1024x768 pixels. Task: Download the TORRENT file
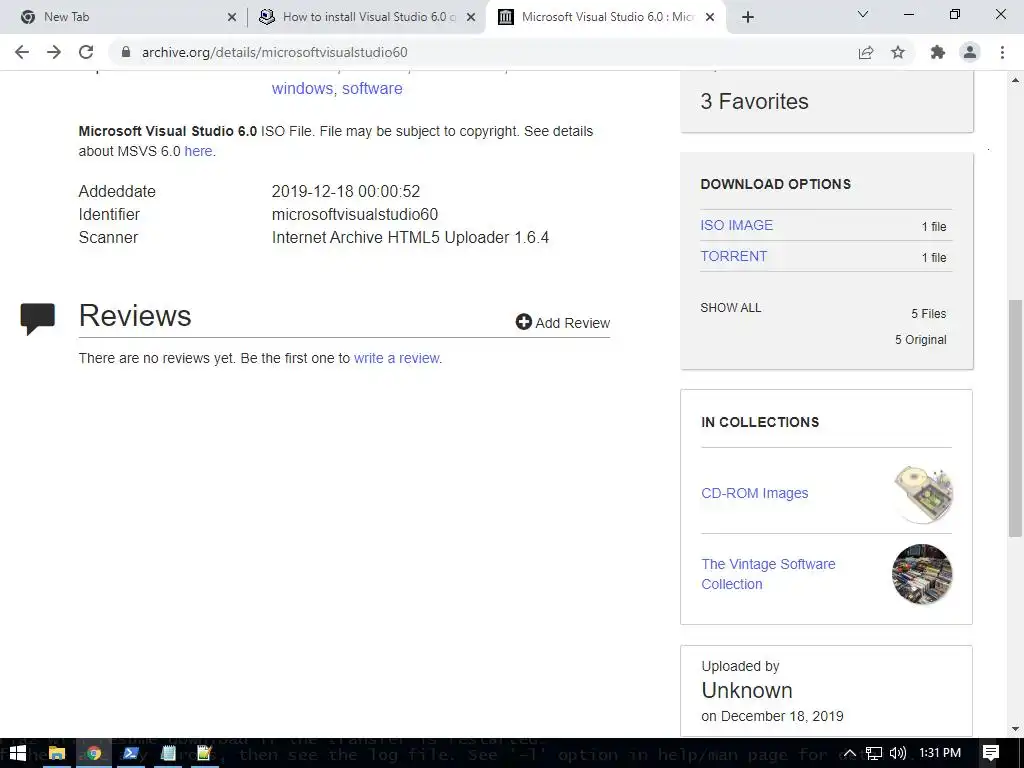734,256
